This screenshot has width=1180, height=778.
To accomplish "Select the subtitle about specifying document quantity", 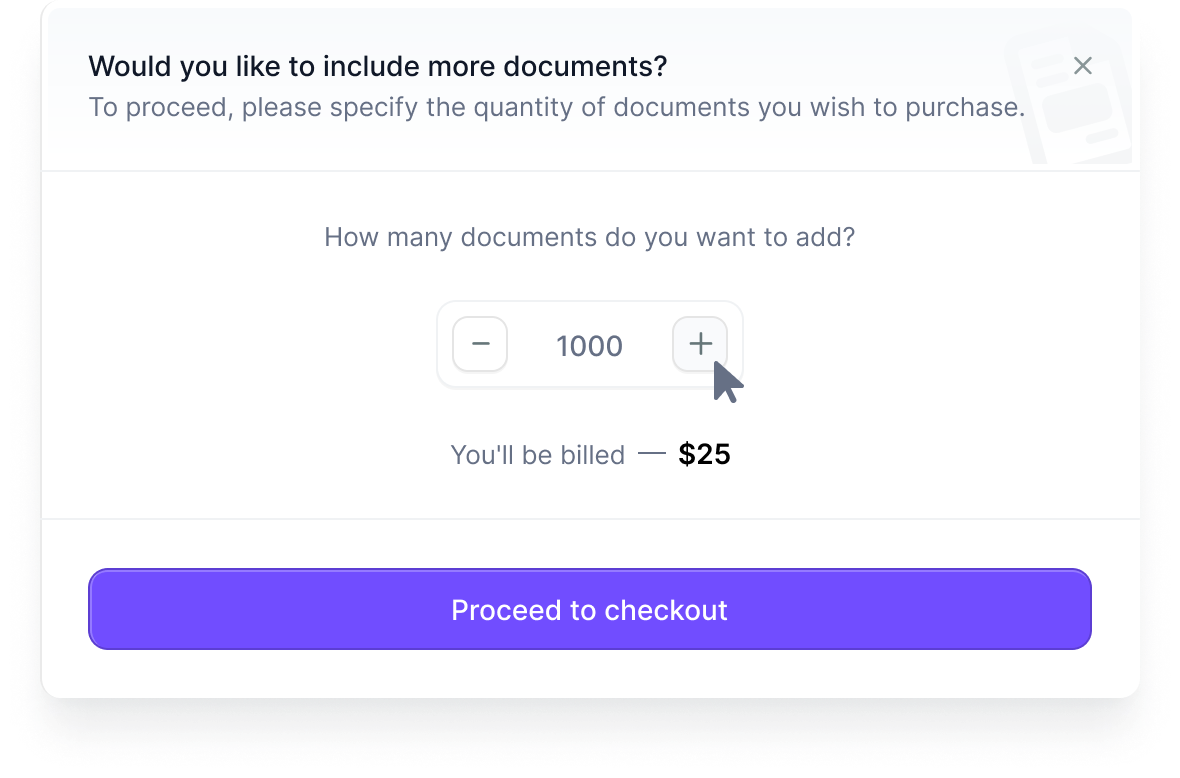I will [557, 107].
